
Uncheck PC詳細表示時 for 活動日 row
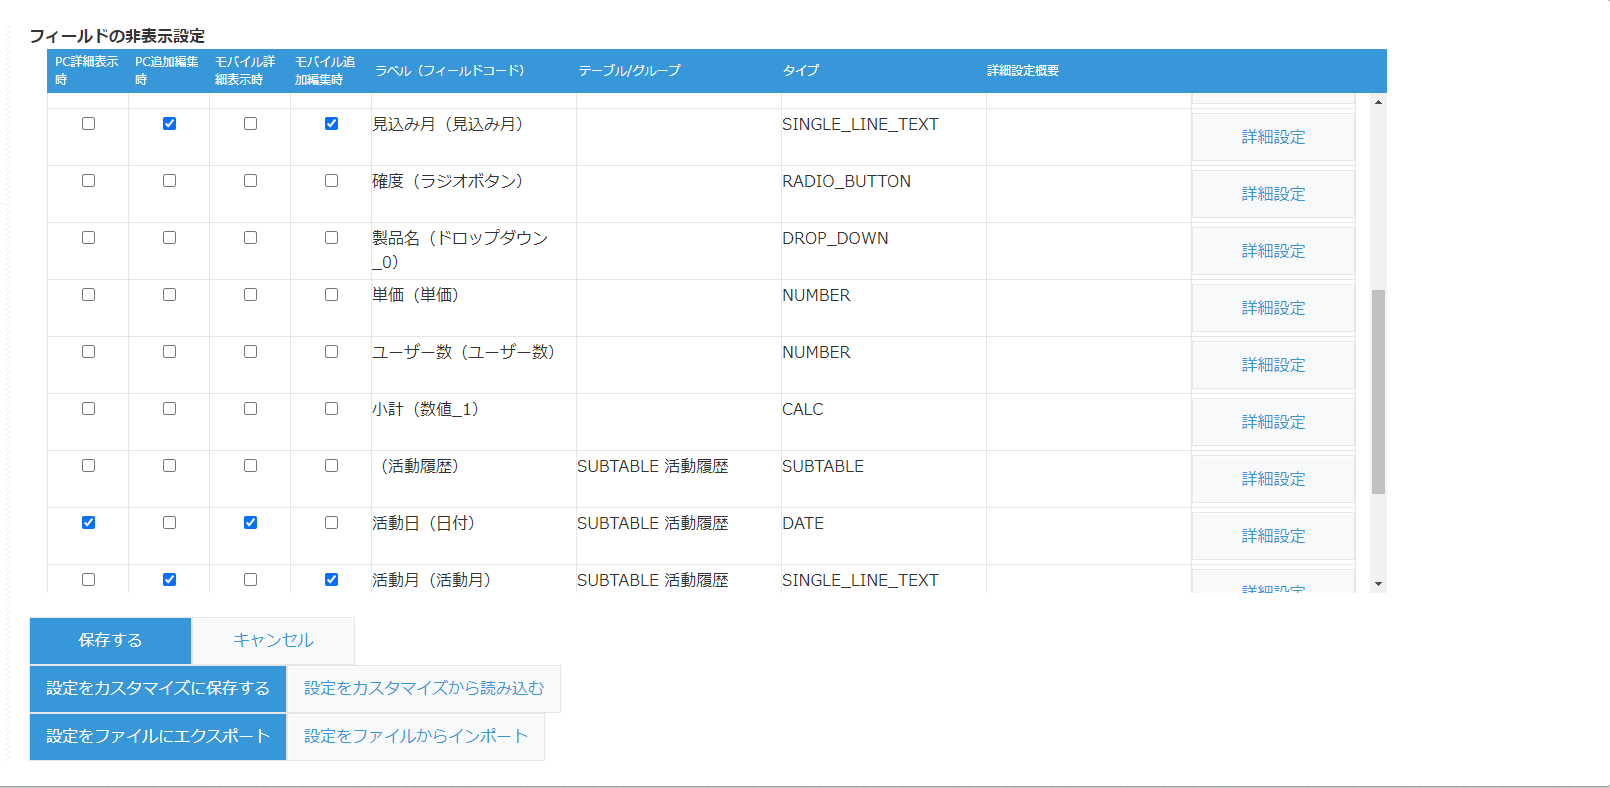point(88,523)
